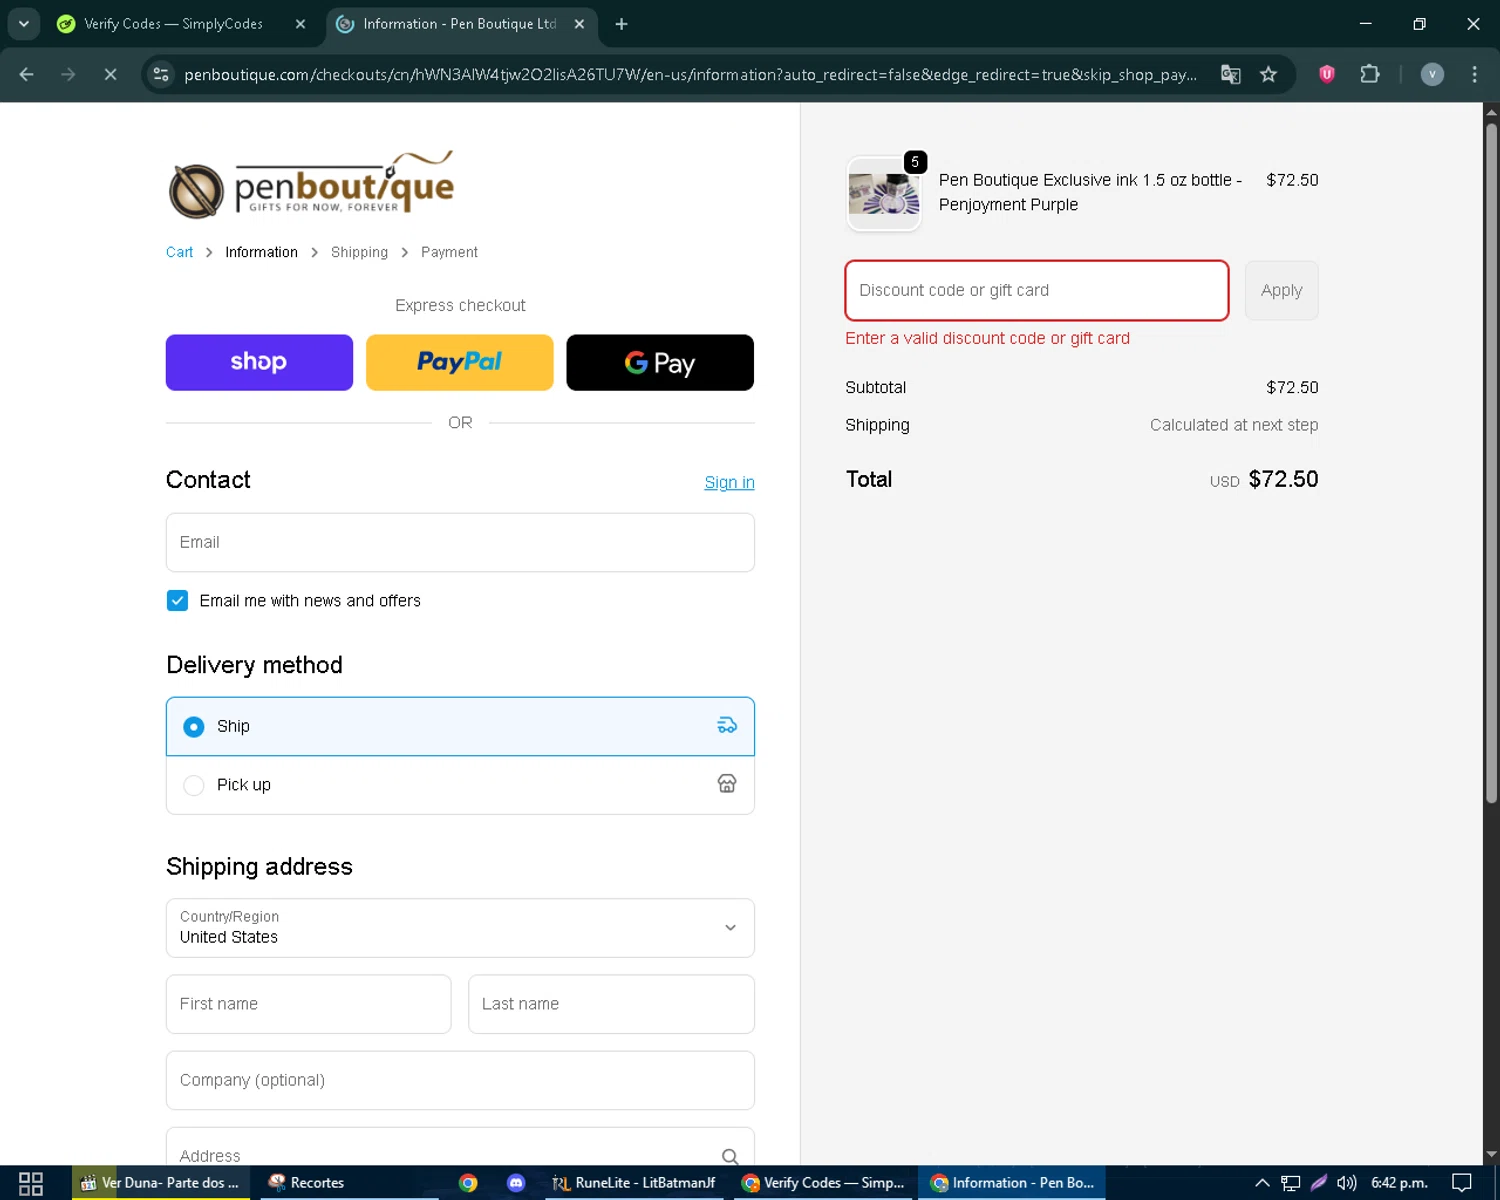
Task: Click the network tray icon
Action: click(x=1291, y=1183)
